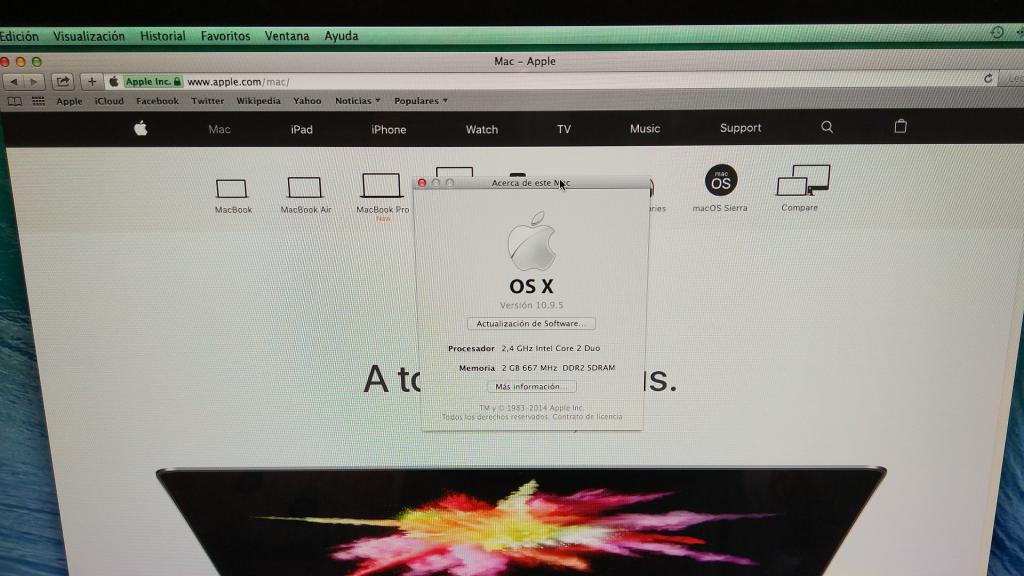Go forward with Safari's forward arrow
This screenshot has width=1024, height=576.
coord(33,82)
